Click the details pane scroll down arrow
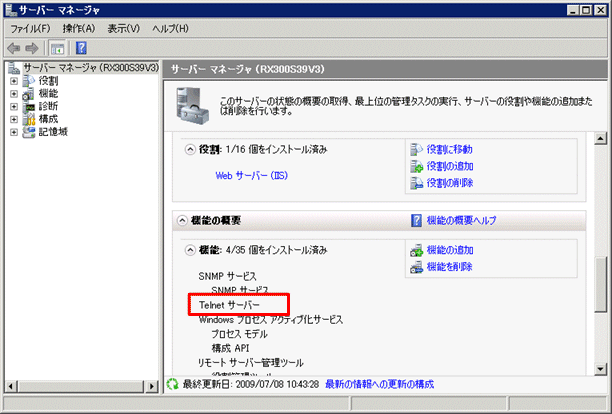The height and width of the screenshot is (414, 612). tap(601, 369)
